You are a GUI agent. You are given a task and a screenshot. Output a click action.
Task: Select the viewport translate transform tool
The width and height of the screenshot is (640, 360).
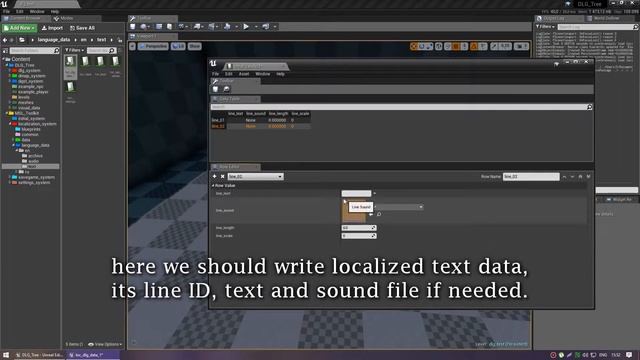(x=413, y=47)
